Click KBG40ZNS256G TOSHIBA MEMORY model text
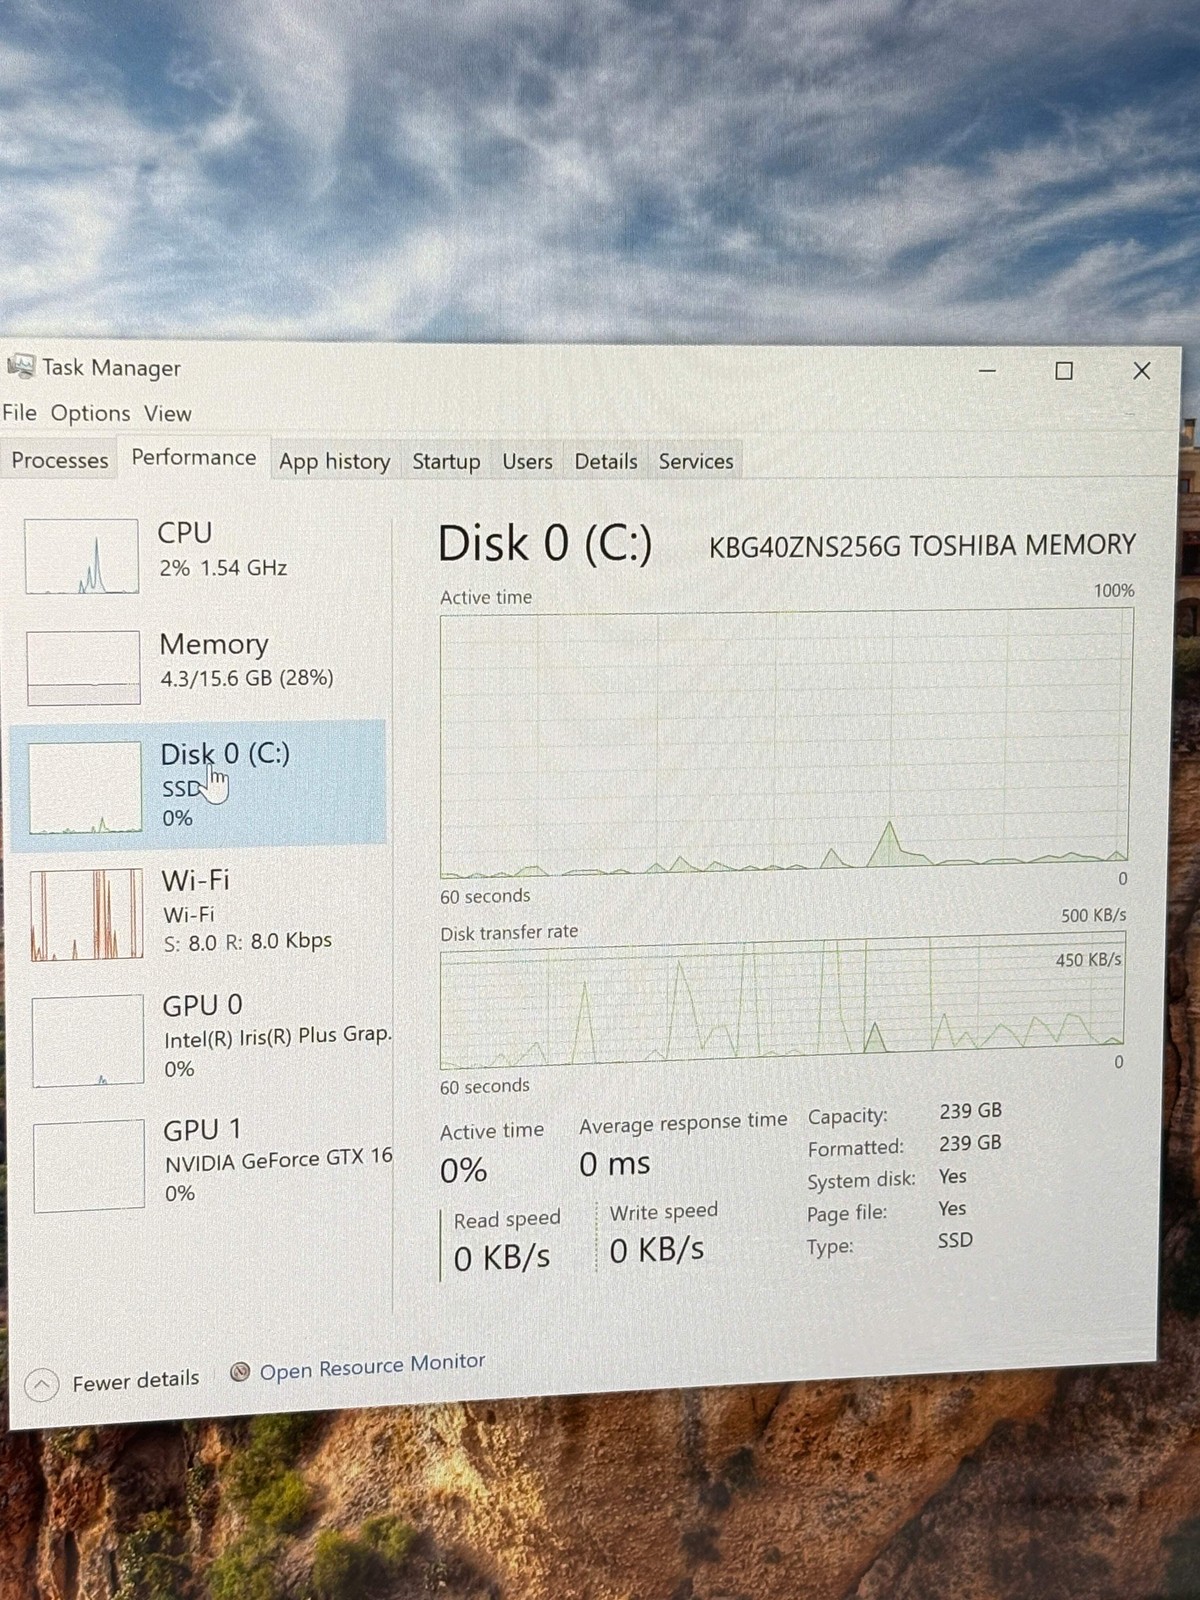This screenshot has width=1200, height=1600. click(922, 545)
